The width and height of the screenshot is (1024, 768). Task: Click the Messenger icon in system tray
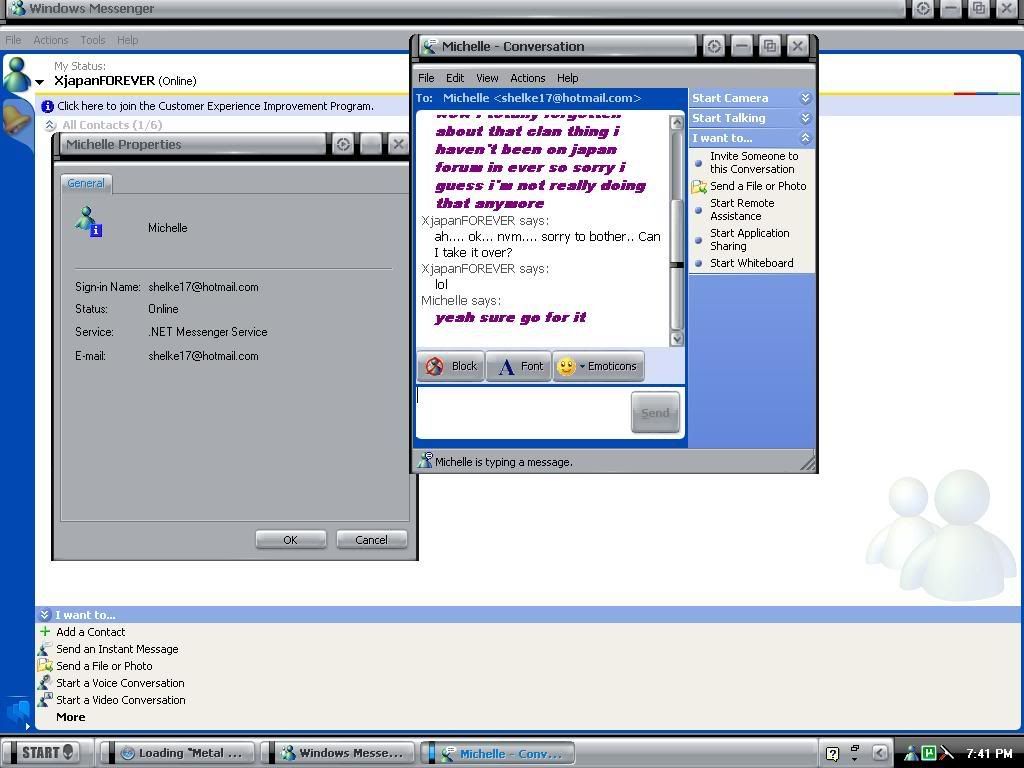910,754
